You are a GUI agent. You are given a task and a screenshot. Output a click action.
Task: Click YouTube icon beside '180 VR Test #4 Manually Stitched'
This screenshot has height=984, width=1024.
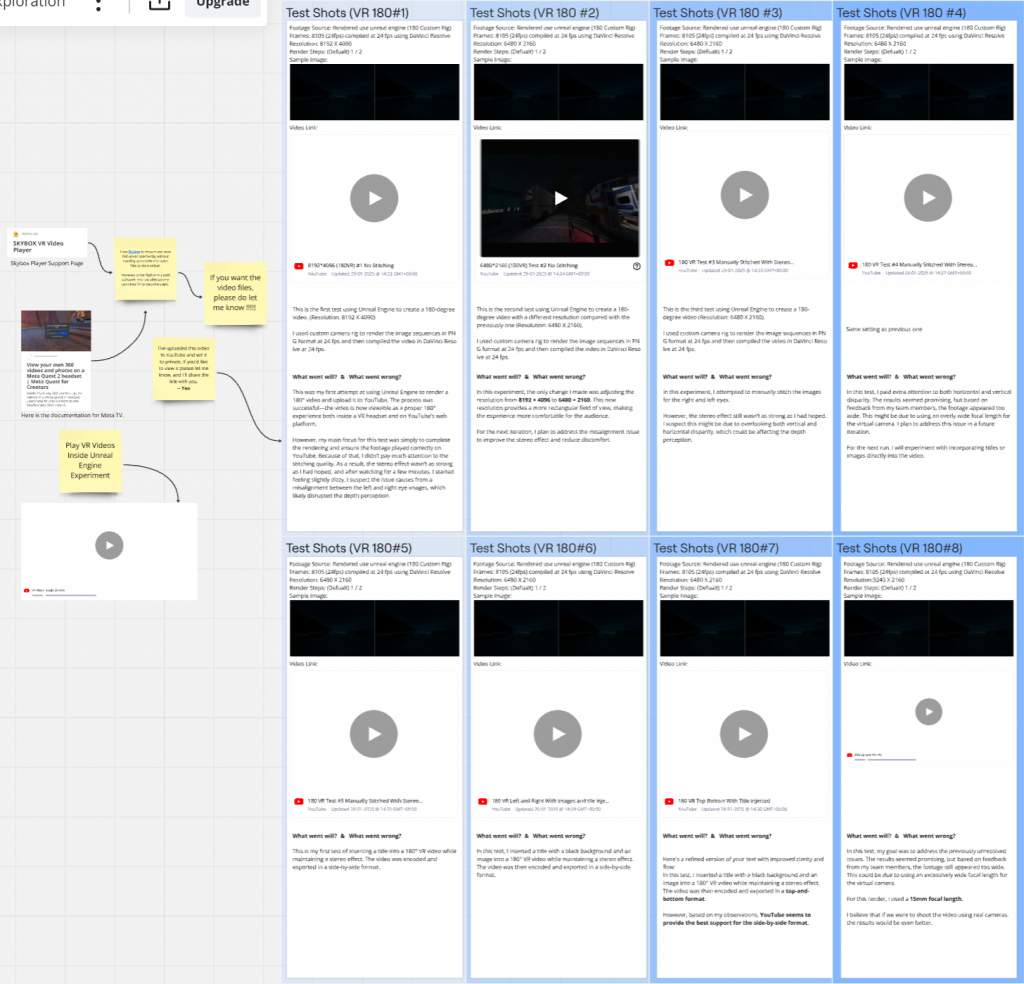[853, 265]
